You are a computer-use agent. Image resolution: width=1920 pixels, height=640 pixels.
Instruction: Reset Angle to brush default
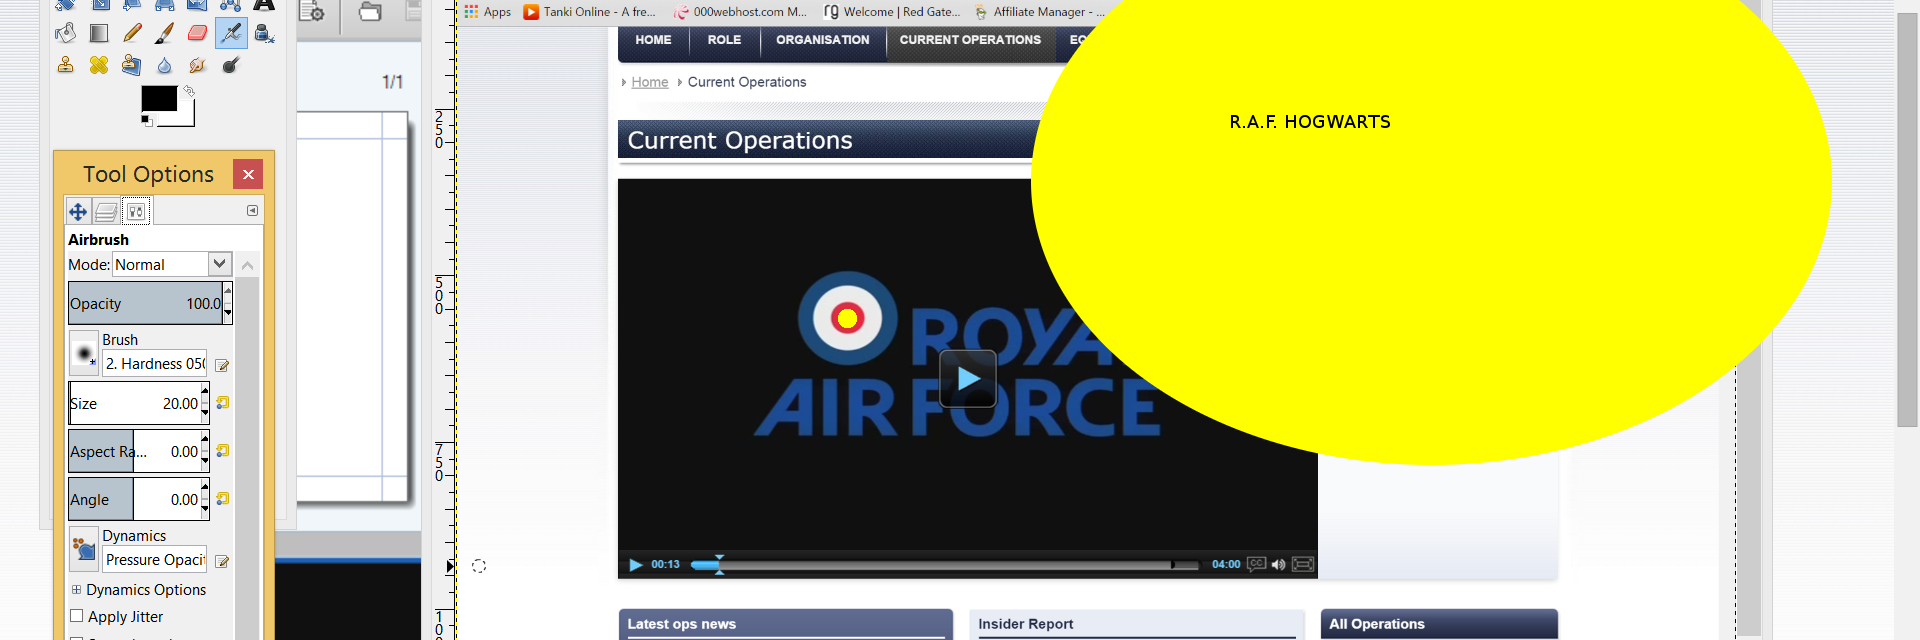pos(222,499)
